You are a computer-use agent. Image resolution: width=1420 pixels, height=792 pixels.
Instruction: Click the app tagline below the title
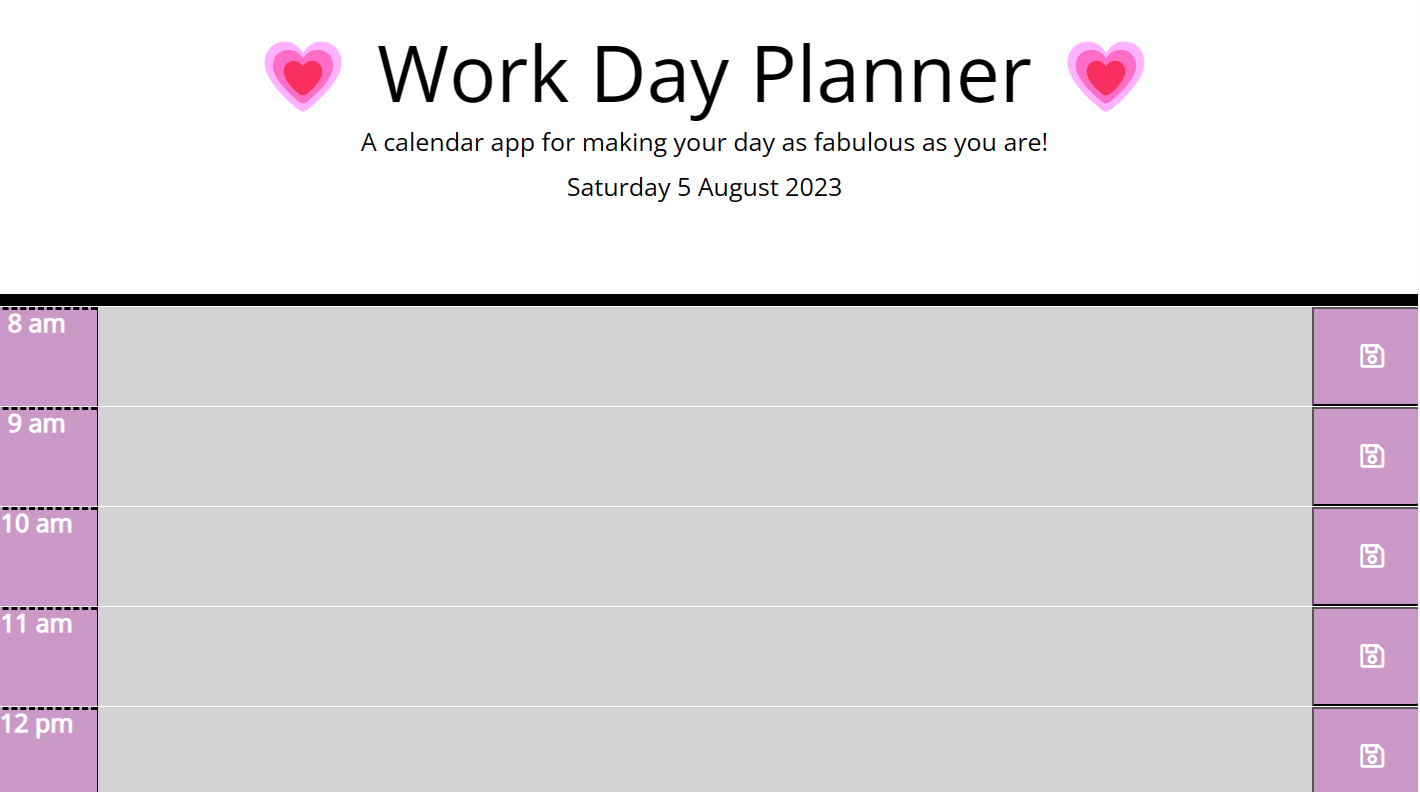point(703,142)
